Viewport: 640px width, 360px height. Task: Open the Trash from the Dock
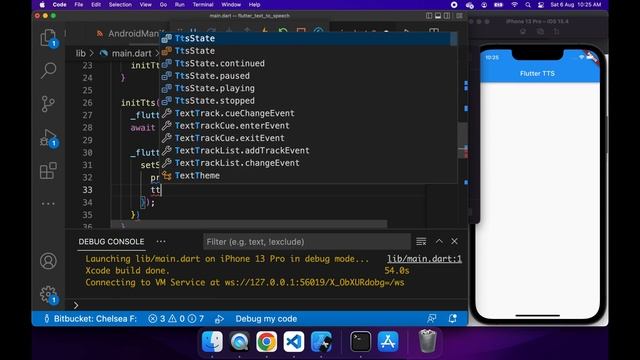point(427,341)
